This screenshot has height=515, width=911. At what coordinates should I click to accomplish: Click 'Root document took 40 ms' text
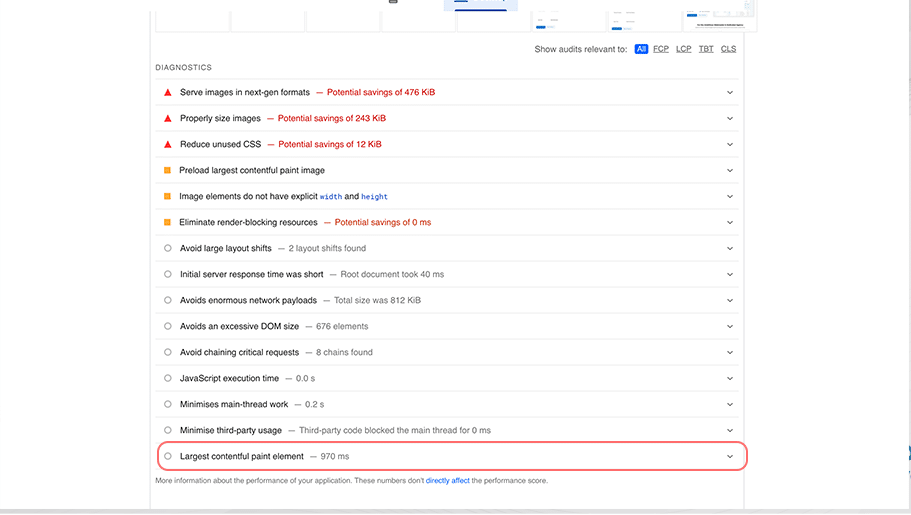point(392,274)
